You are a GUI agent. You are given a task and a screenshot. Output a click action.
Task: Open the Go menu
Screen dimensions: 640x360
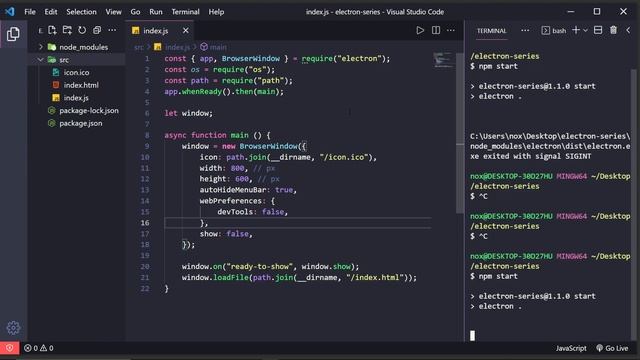point(135,12)
